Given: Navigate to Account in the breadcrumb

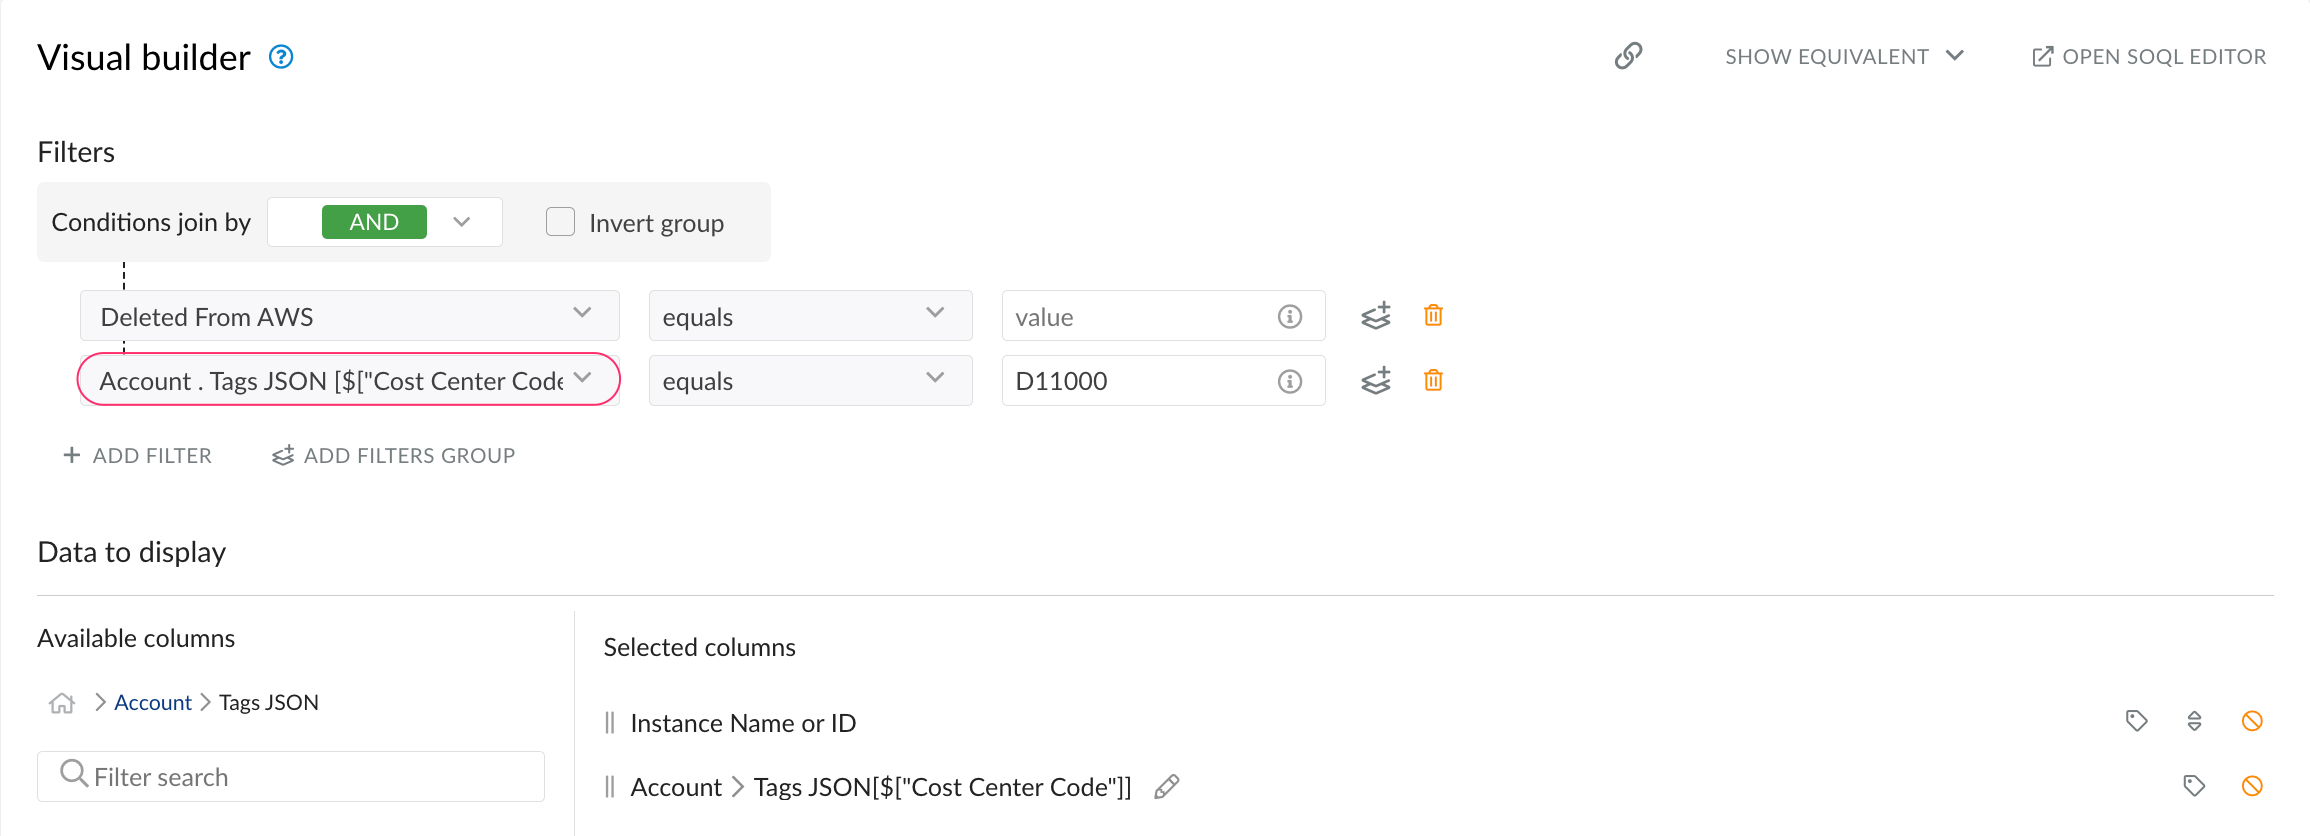Looking at the screenshot, I should click(x=152, y=702).
